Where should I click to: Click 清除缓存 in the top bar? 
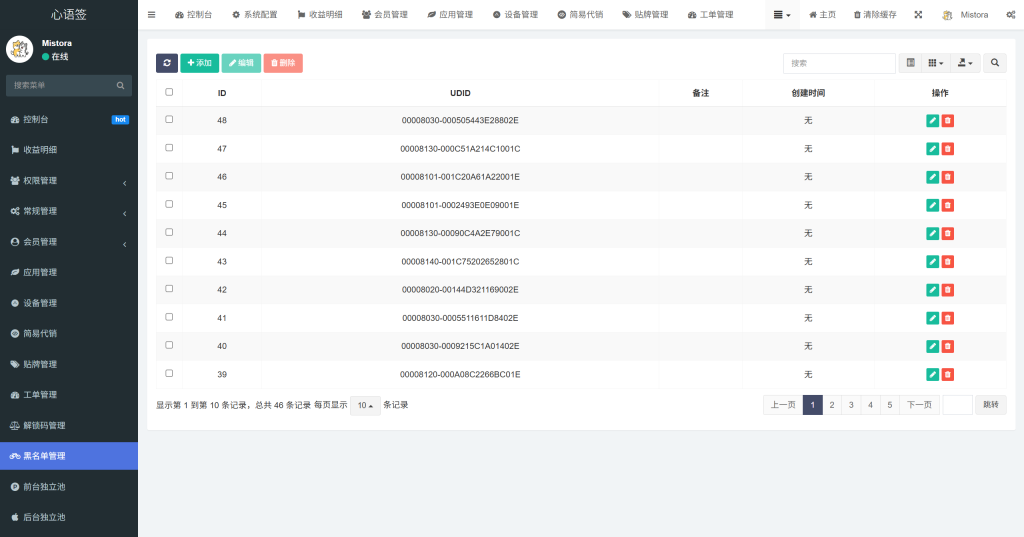point(875,14)
